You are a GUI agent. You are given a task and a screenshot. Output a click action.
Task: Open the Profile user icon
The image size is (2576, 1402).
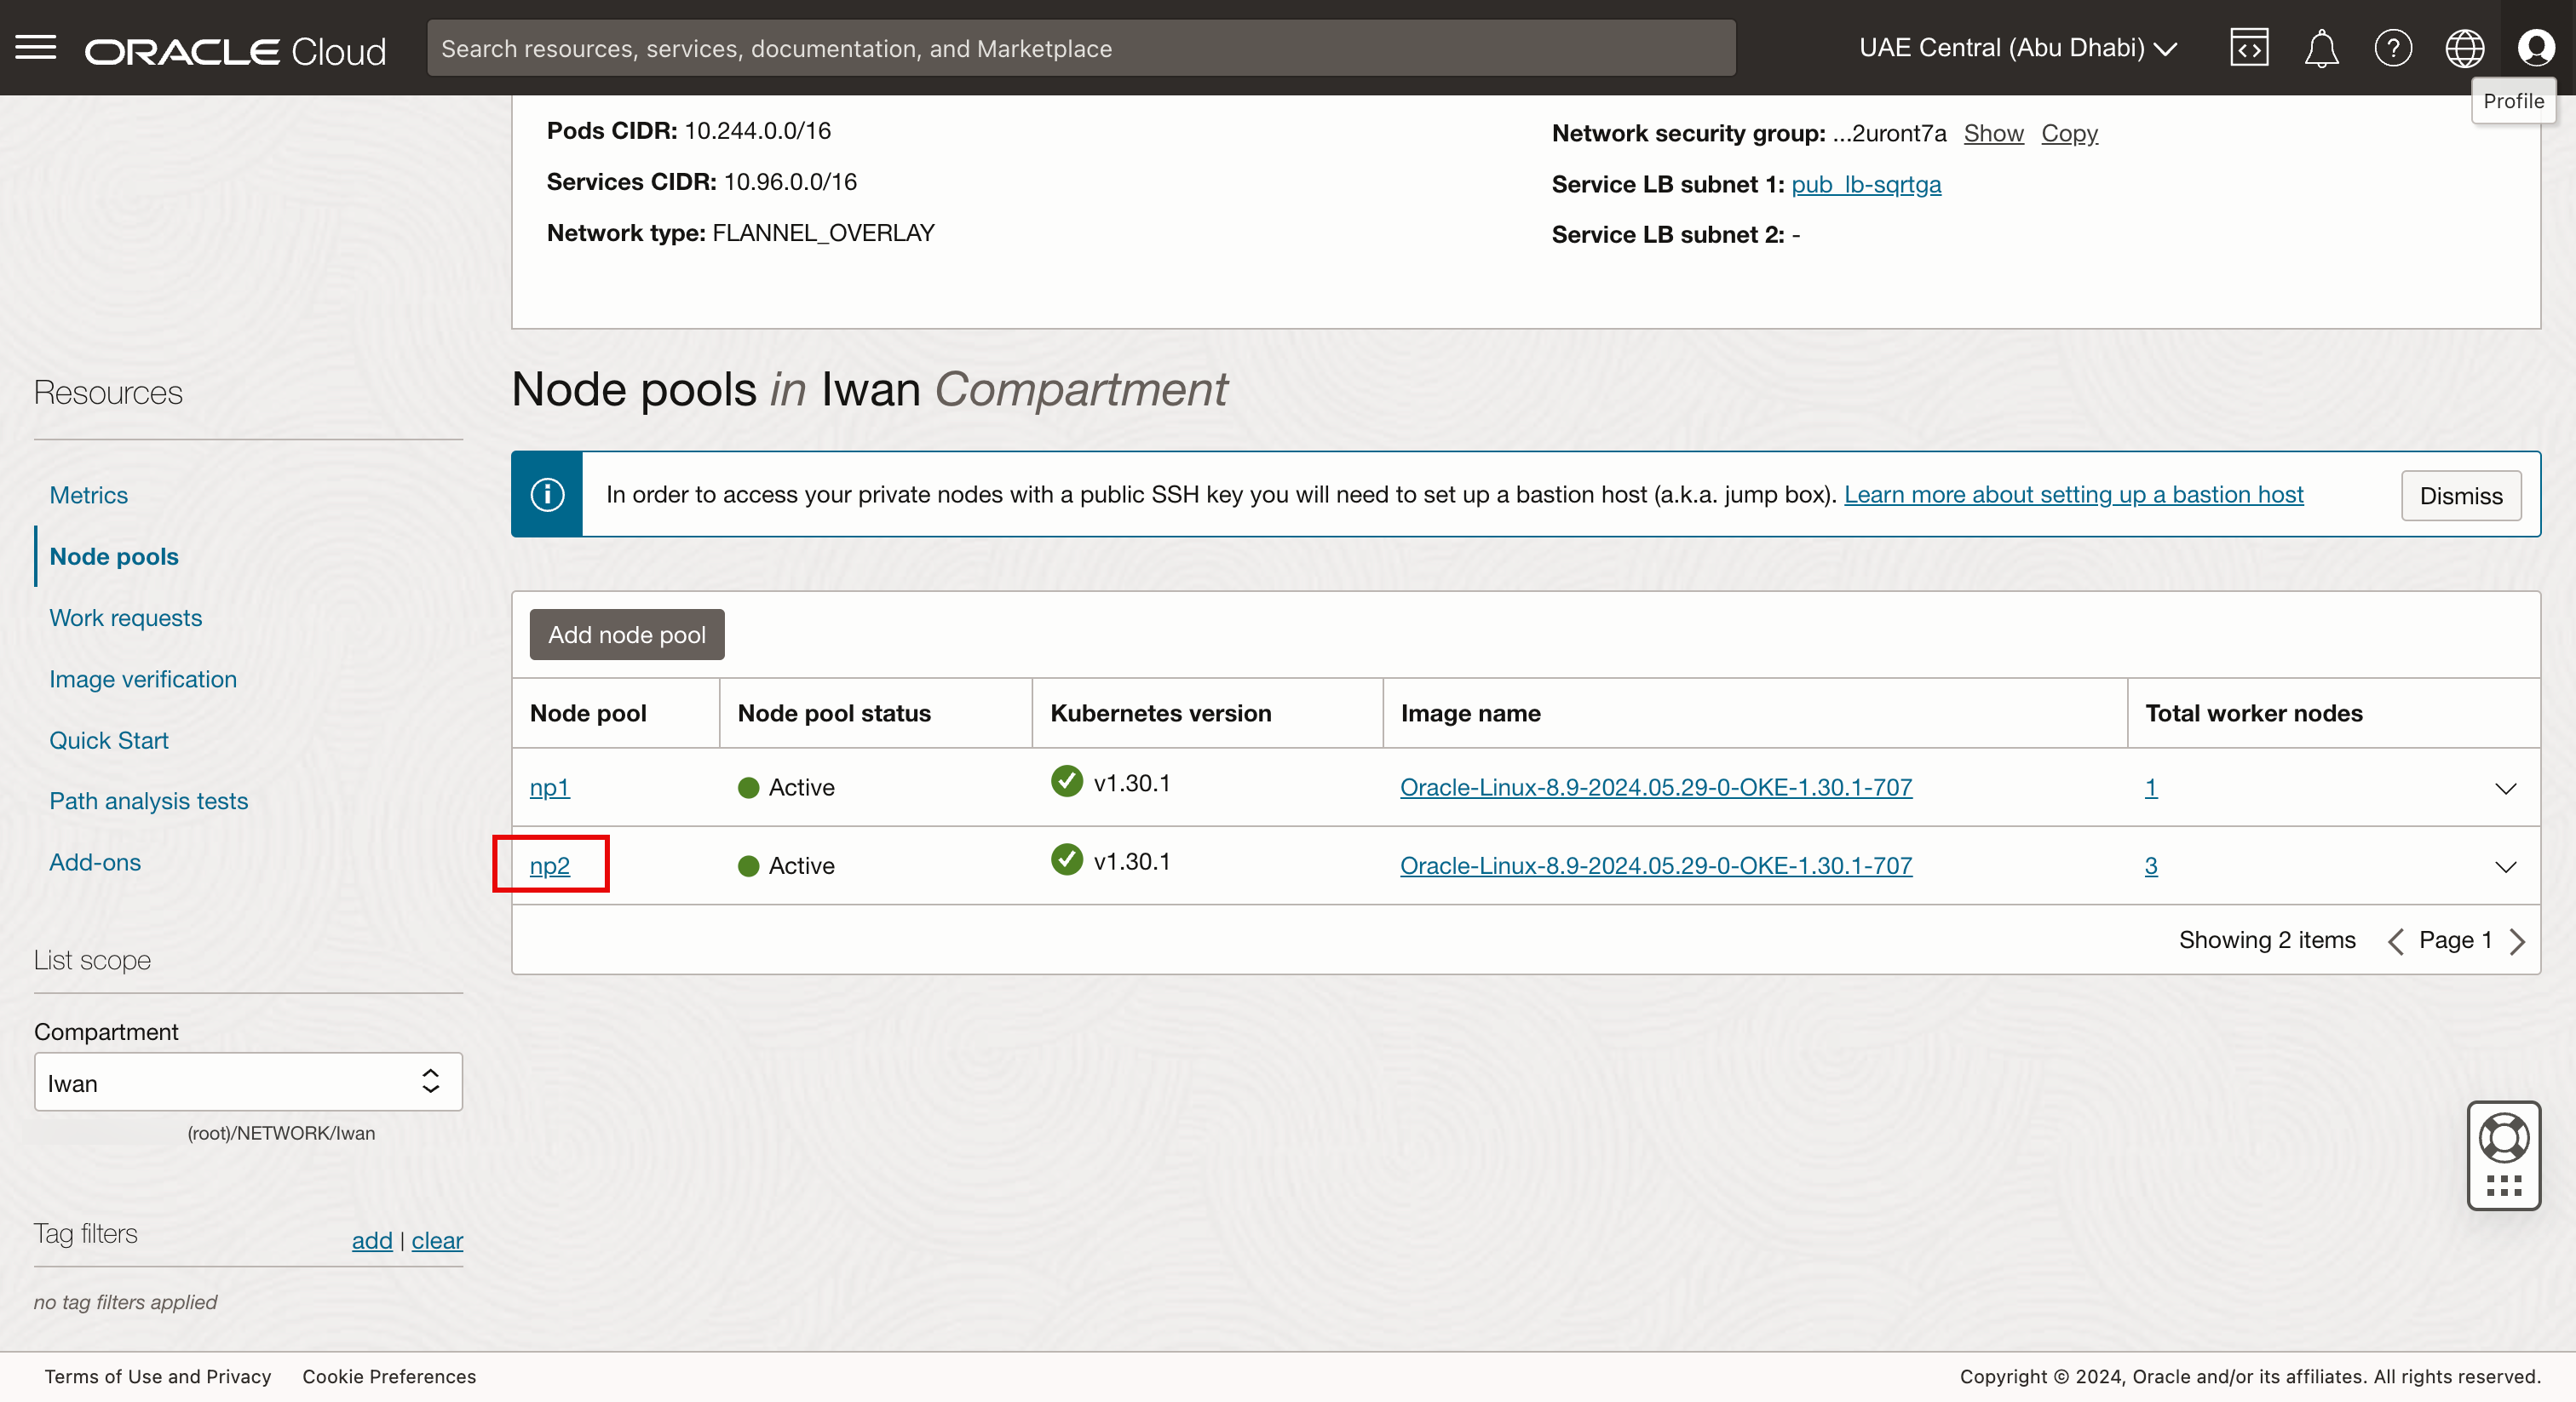2535,47
